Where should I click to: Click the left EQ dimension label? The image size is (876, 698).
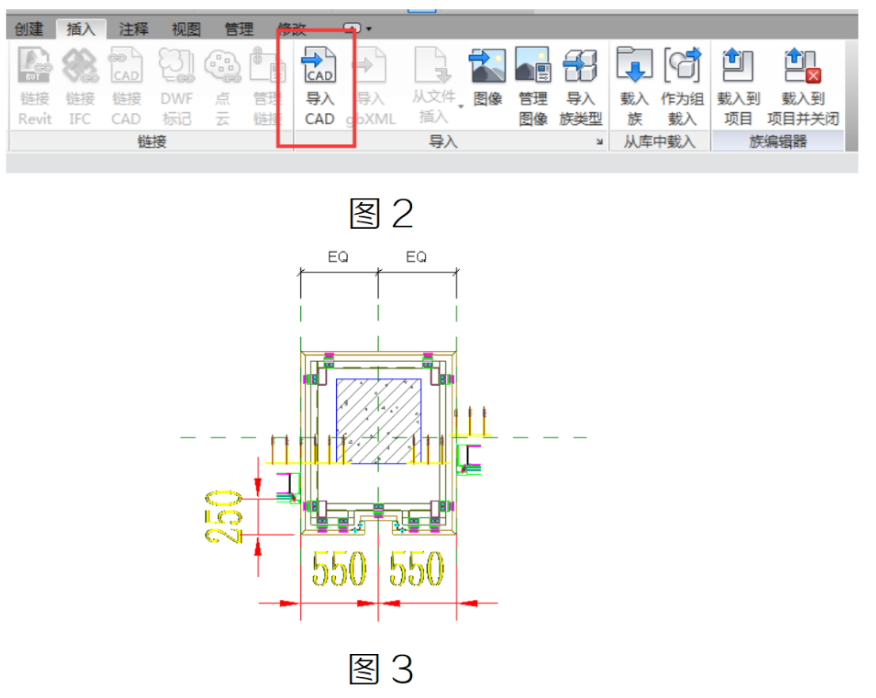click(338, 257)
